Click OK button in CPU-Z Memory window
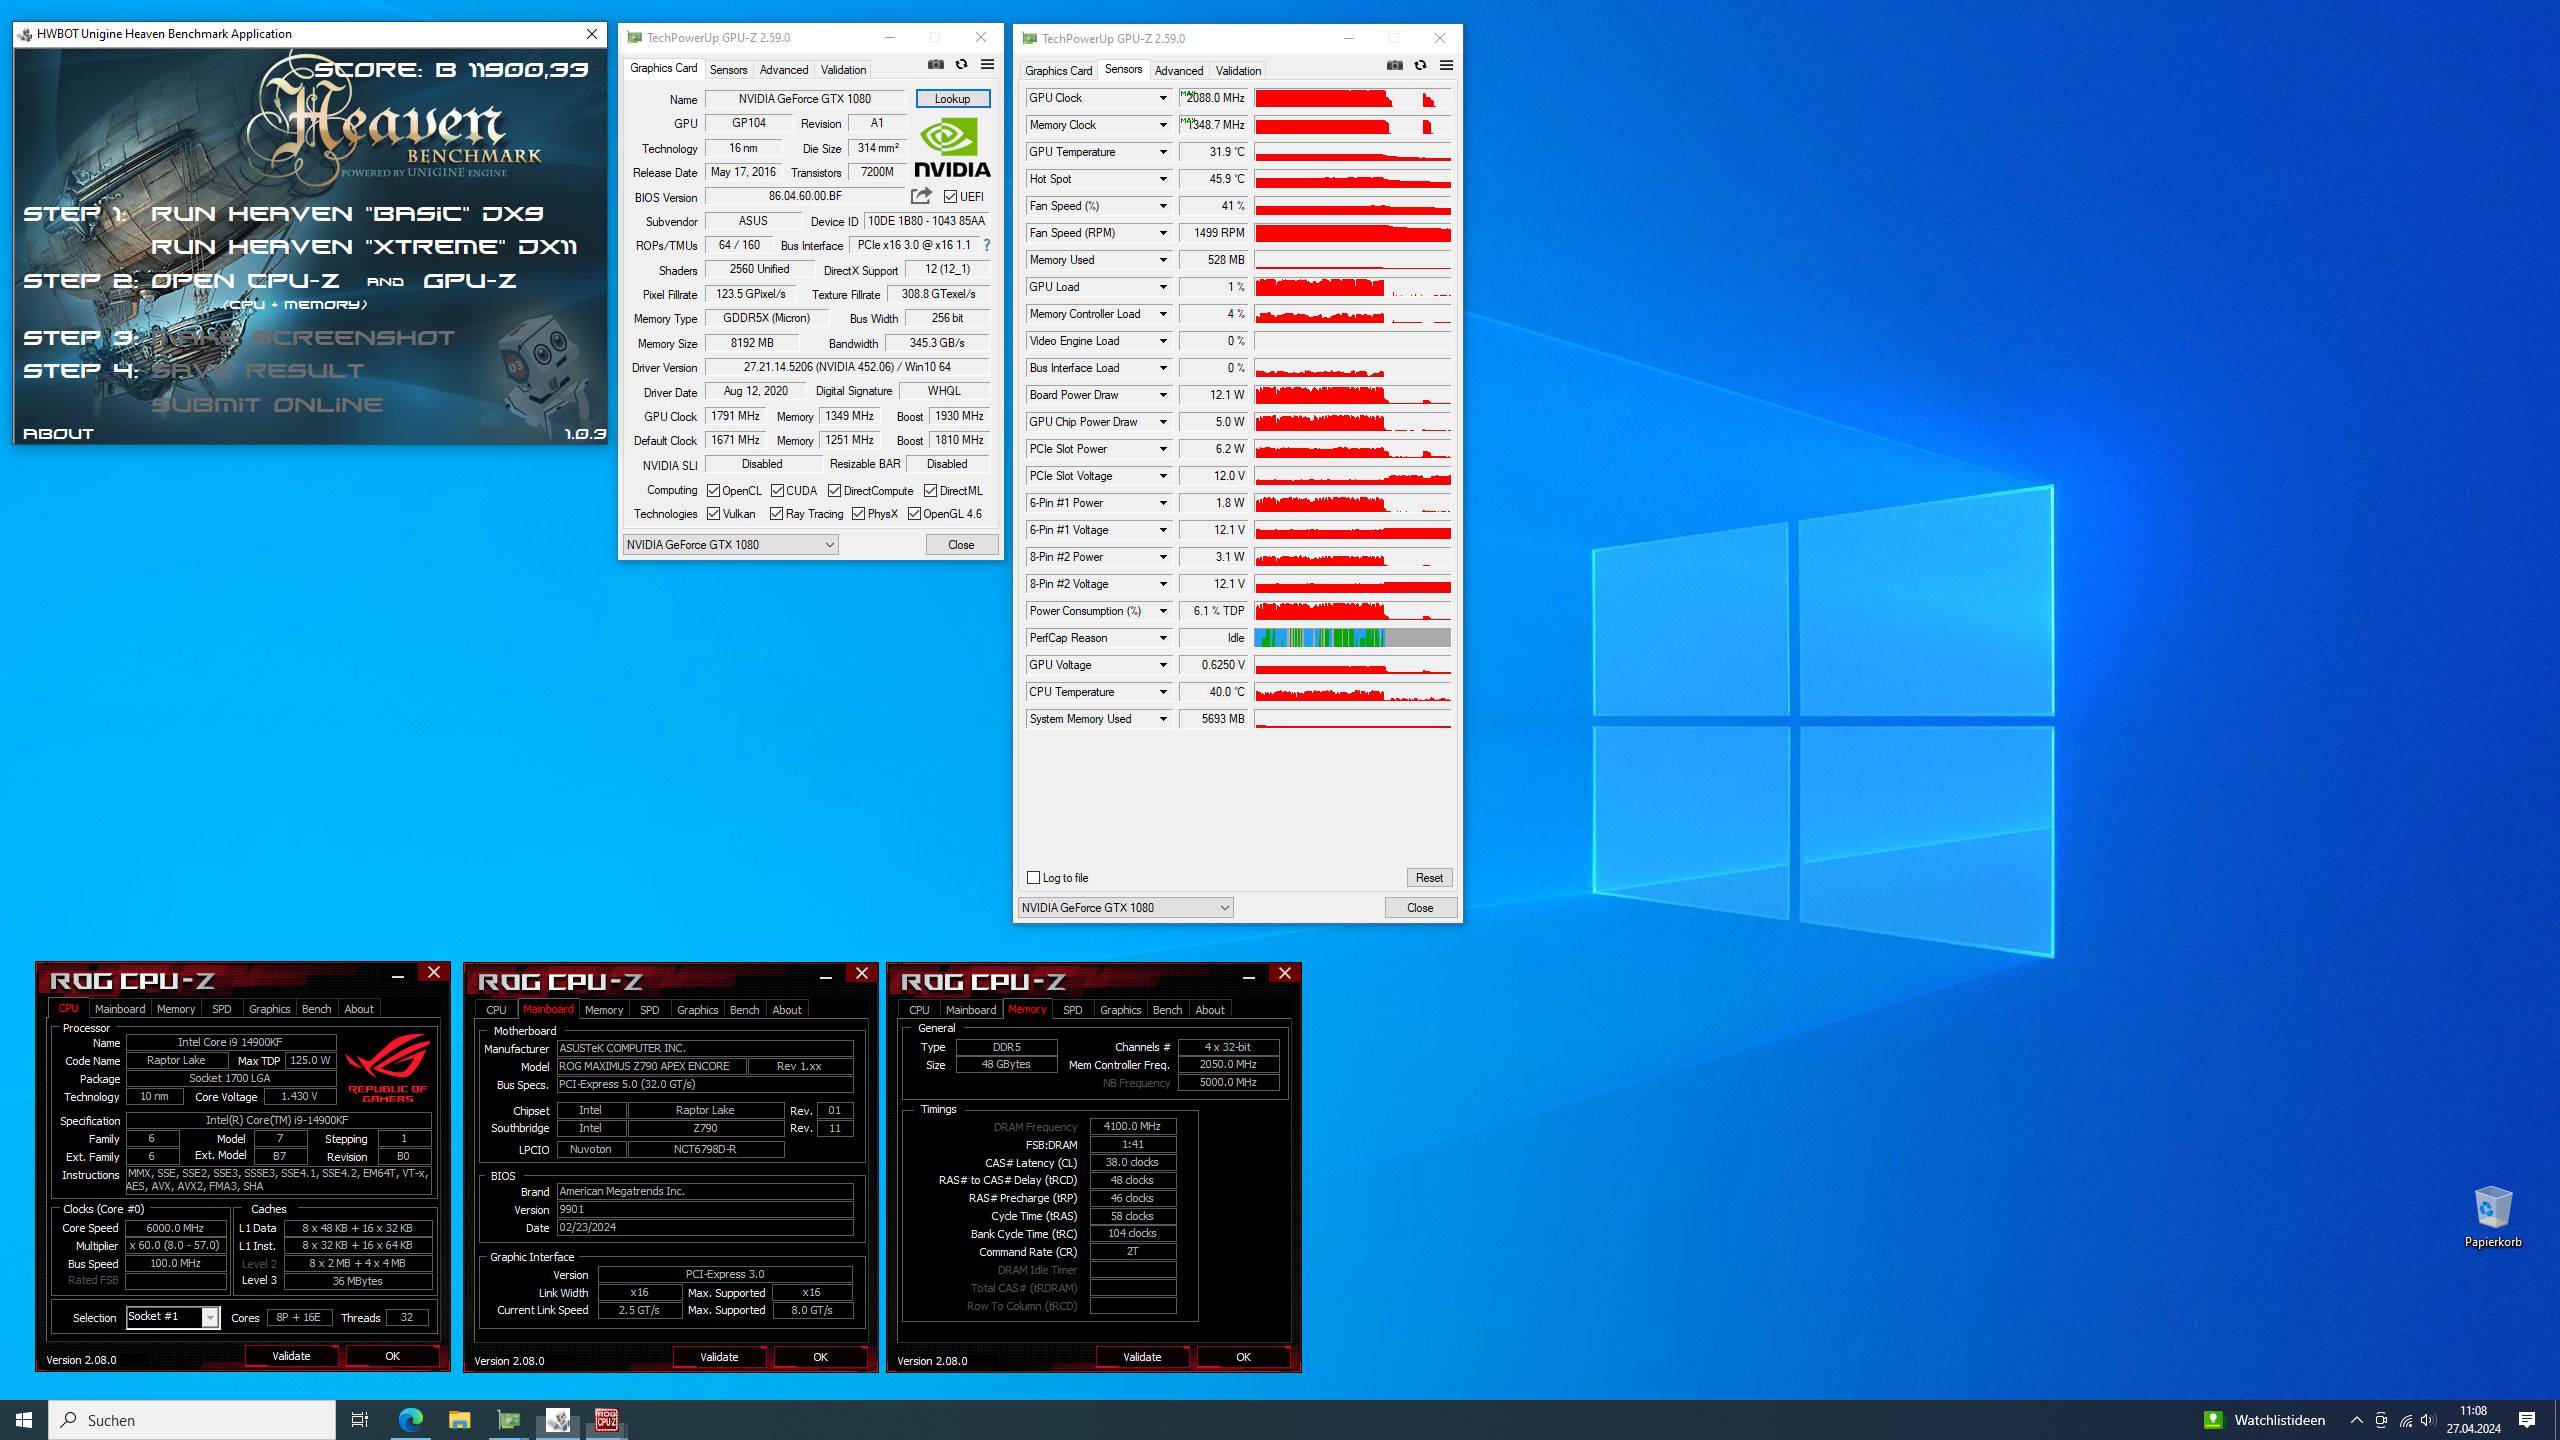Screen dimensions: 2560x1440 coord(1243,1357)
